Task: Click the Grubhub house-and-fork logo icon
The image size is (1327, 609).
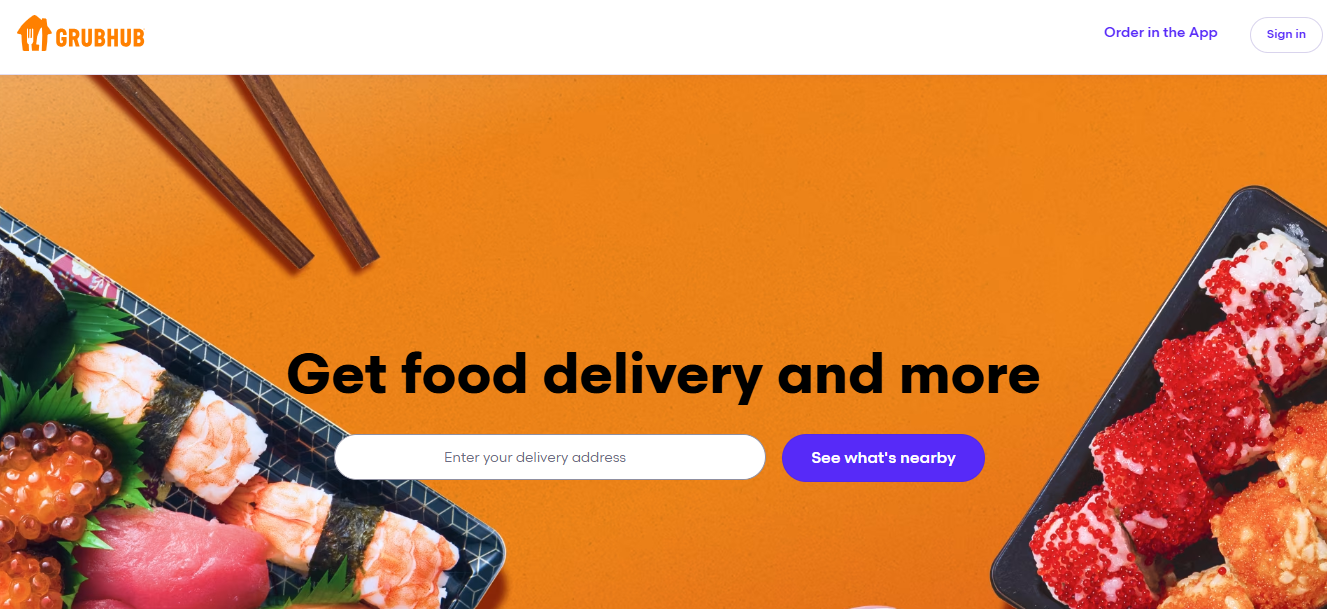Action: [x=34, y=35]
